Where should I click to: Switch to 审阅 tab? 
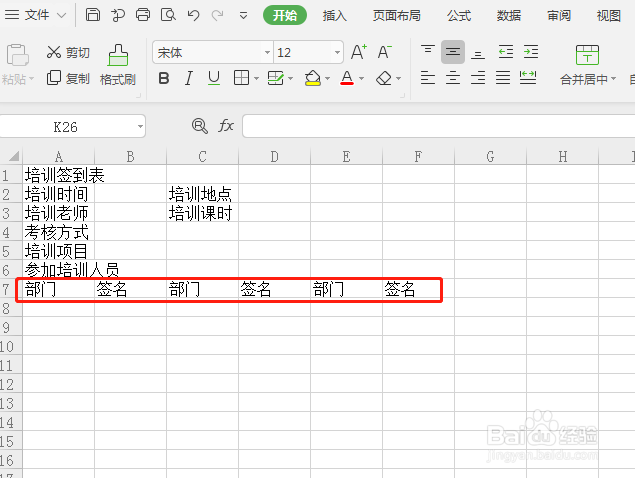coord(559,15)
